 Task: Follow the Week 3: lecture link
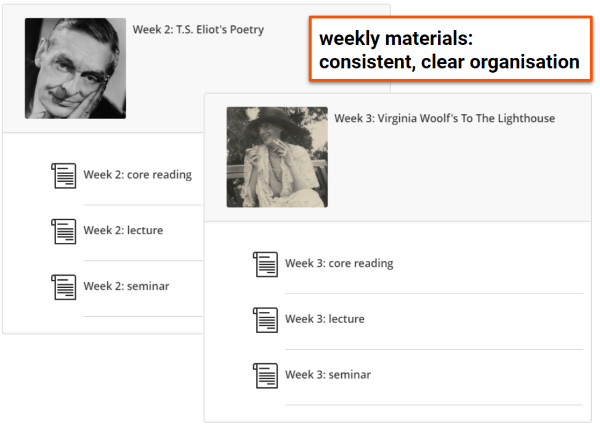click(x=325, y=320)
